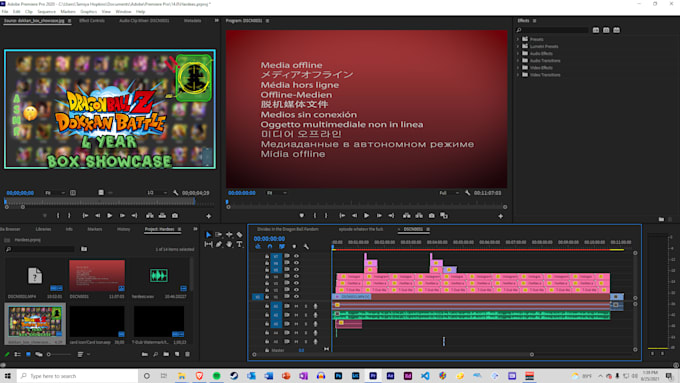Screen dimensions: 680x383
Task: Add marker in Program monitor
Action: coord(301,216)
